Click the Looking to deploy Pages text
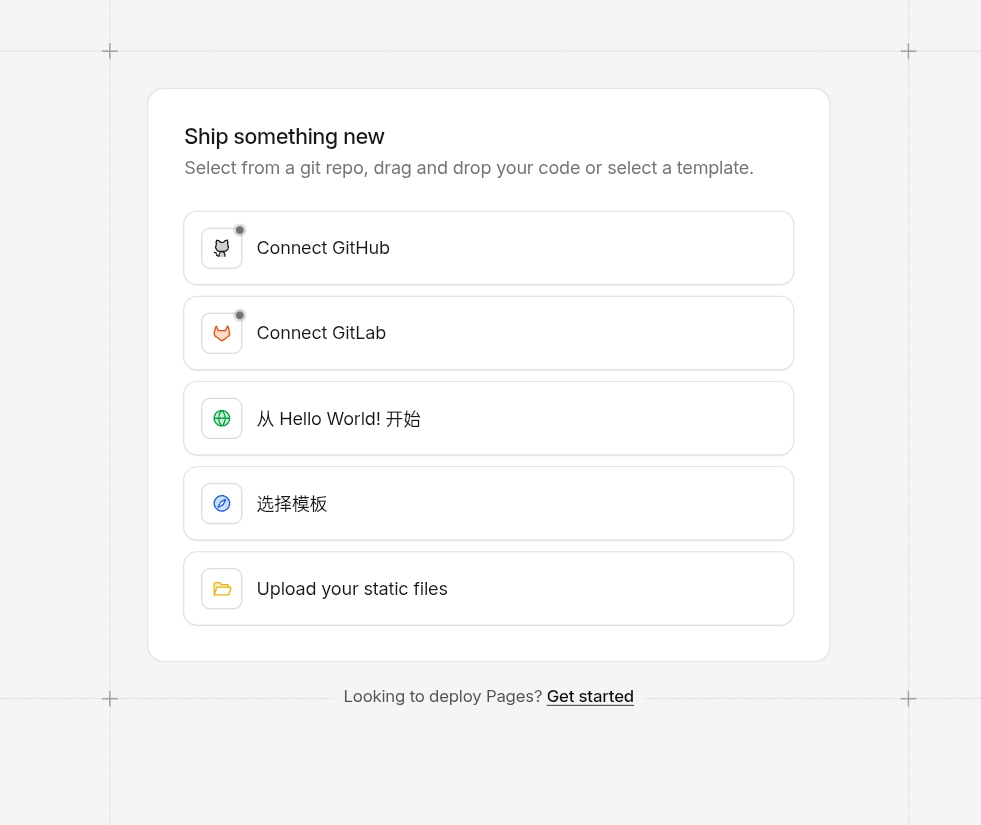The image size is (981, 825). click(442, 696)
